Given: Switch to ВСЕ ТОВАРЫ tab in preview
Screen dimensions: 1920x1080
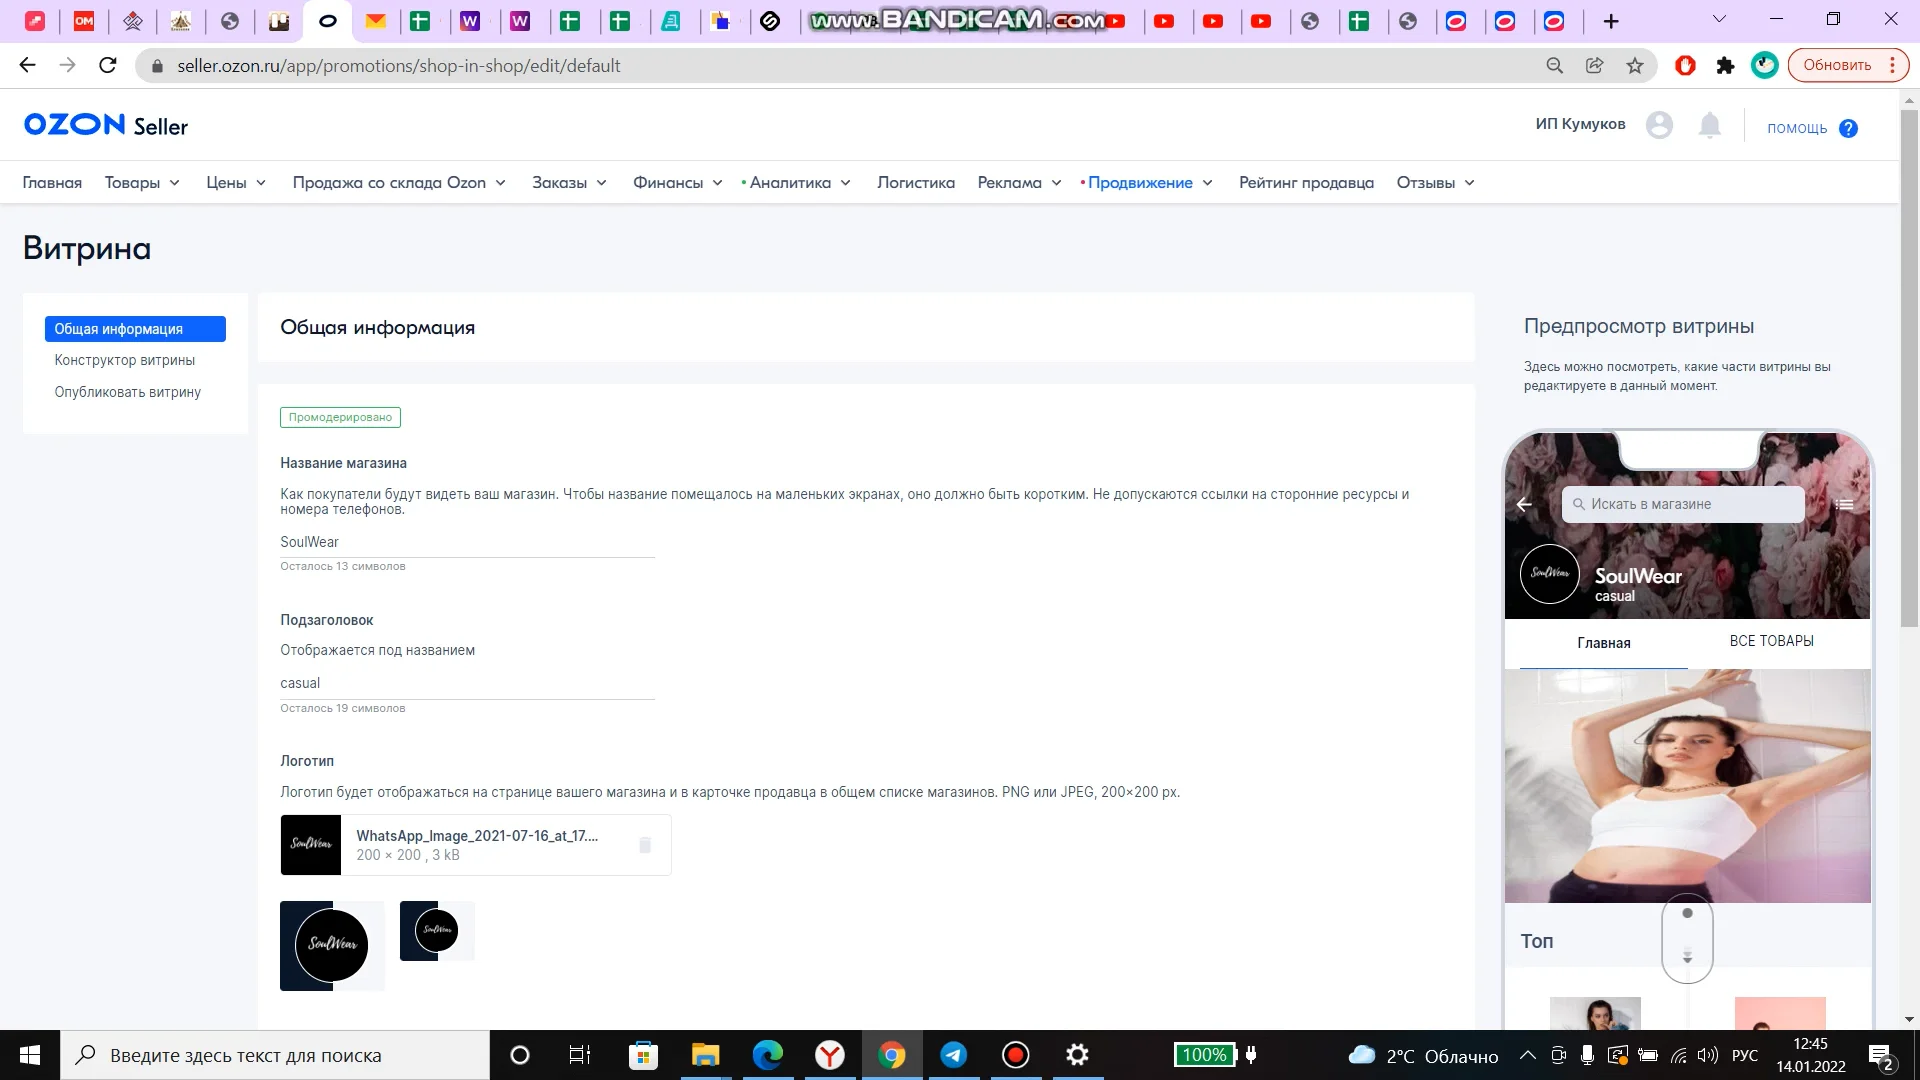Looking at the screenshot, I should coord(1771,641).
